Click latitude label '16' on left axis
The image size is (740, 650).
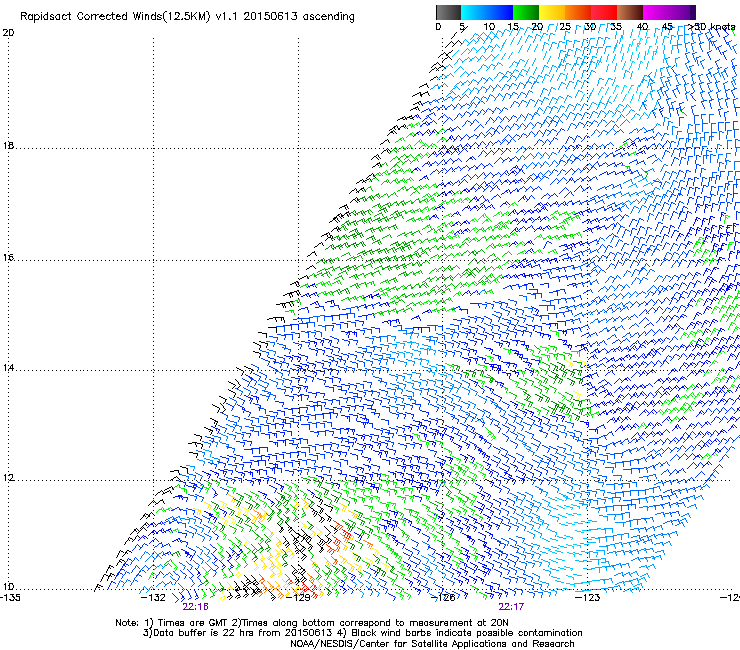click(8, 258)
